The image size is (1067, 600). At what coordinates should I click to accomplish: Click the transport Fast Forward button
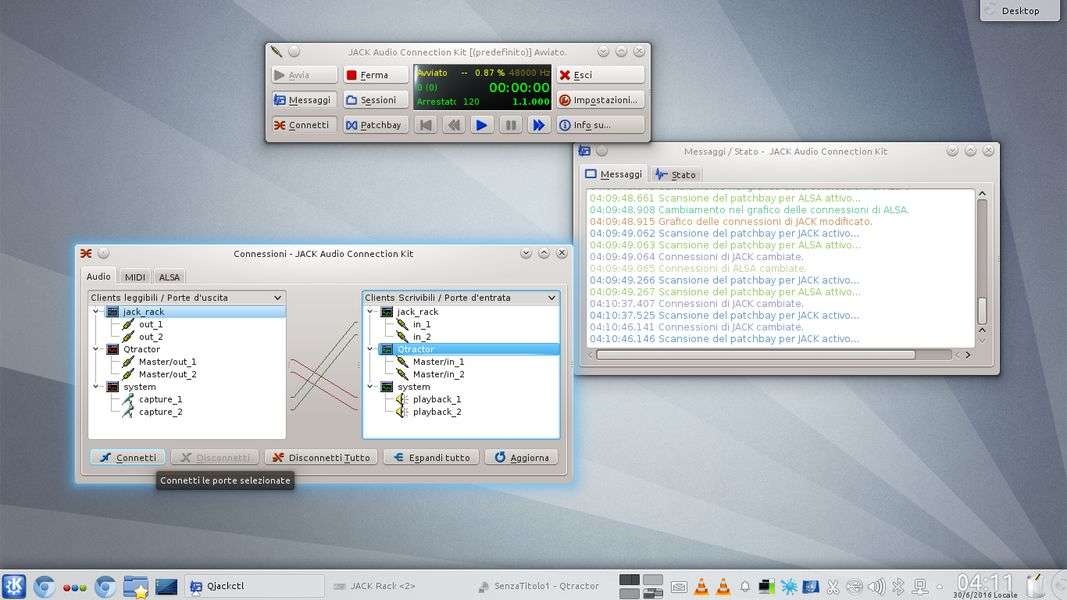pos(539,125)
